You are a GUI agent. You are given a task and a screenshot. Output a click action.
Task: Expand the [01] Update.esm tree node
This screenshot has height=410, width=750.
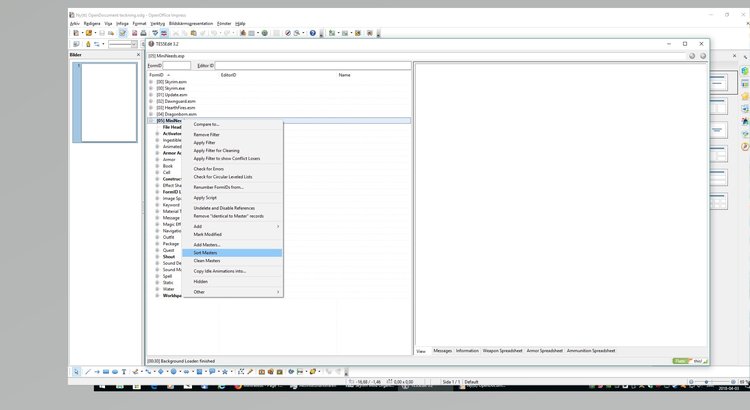pos(151,95)
